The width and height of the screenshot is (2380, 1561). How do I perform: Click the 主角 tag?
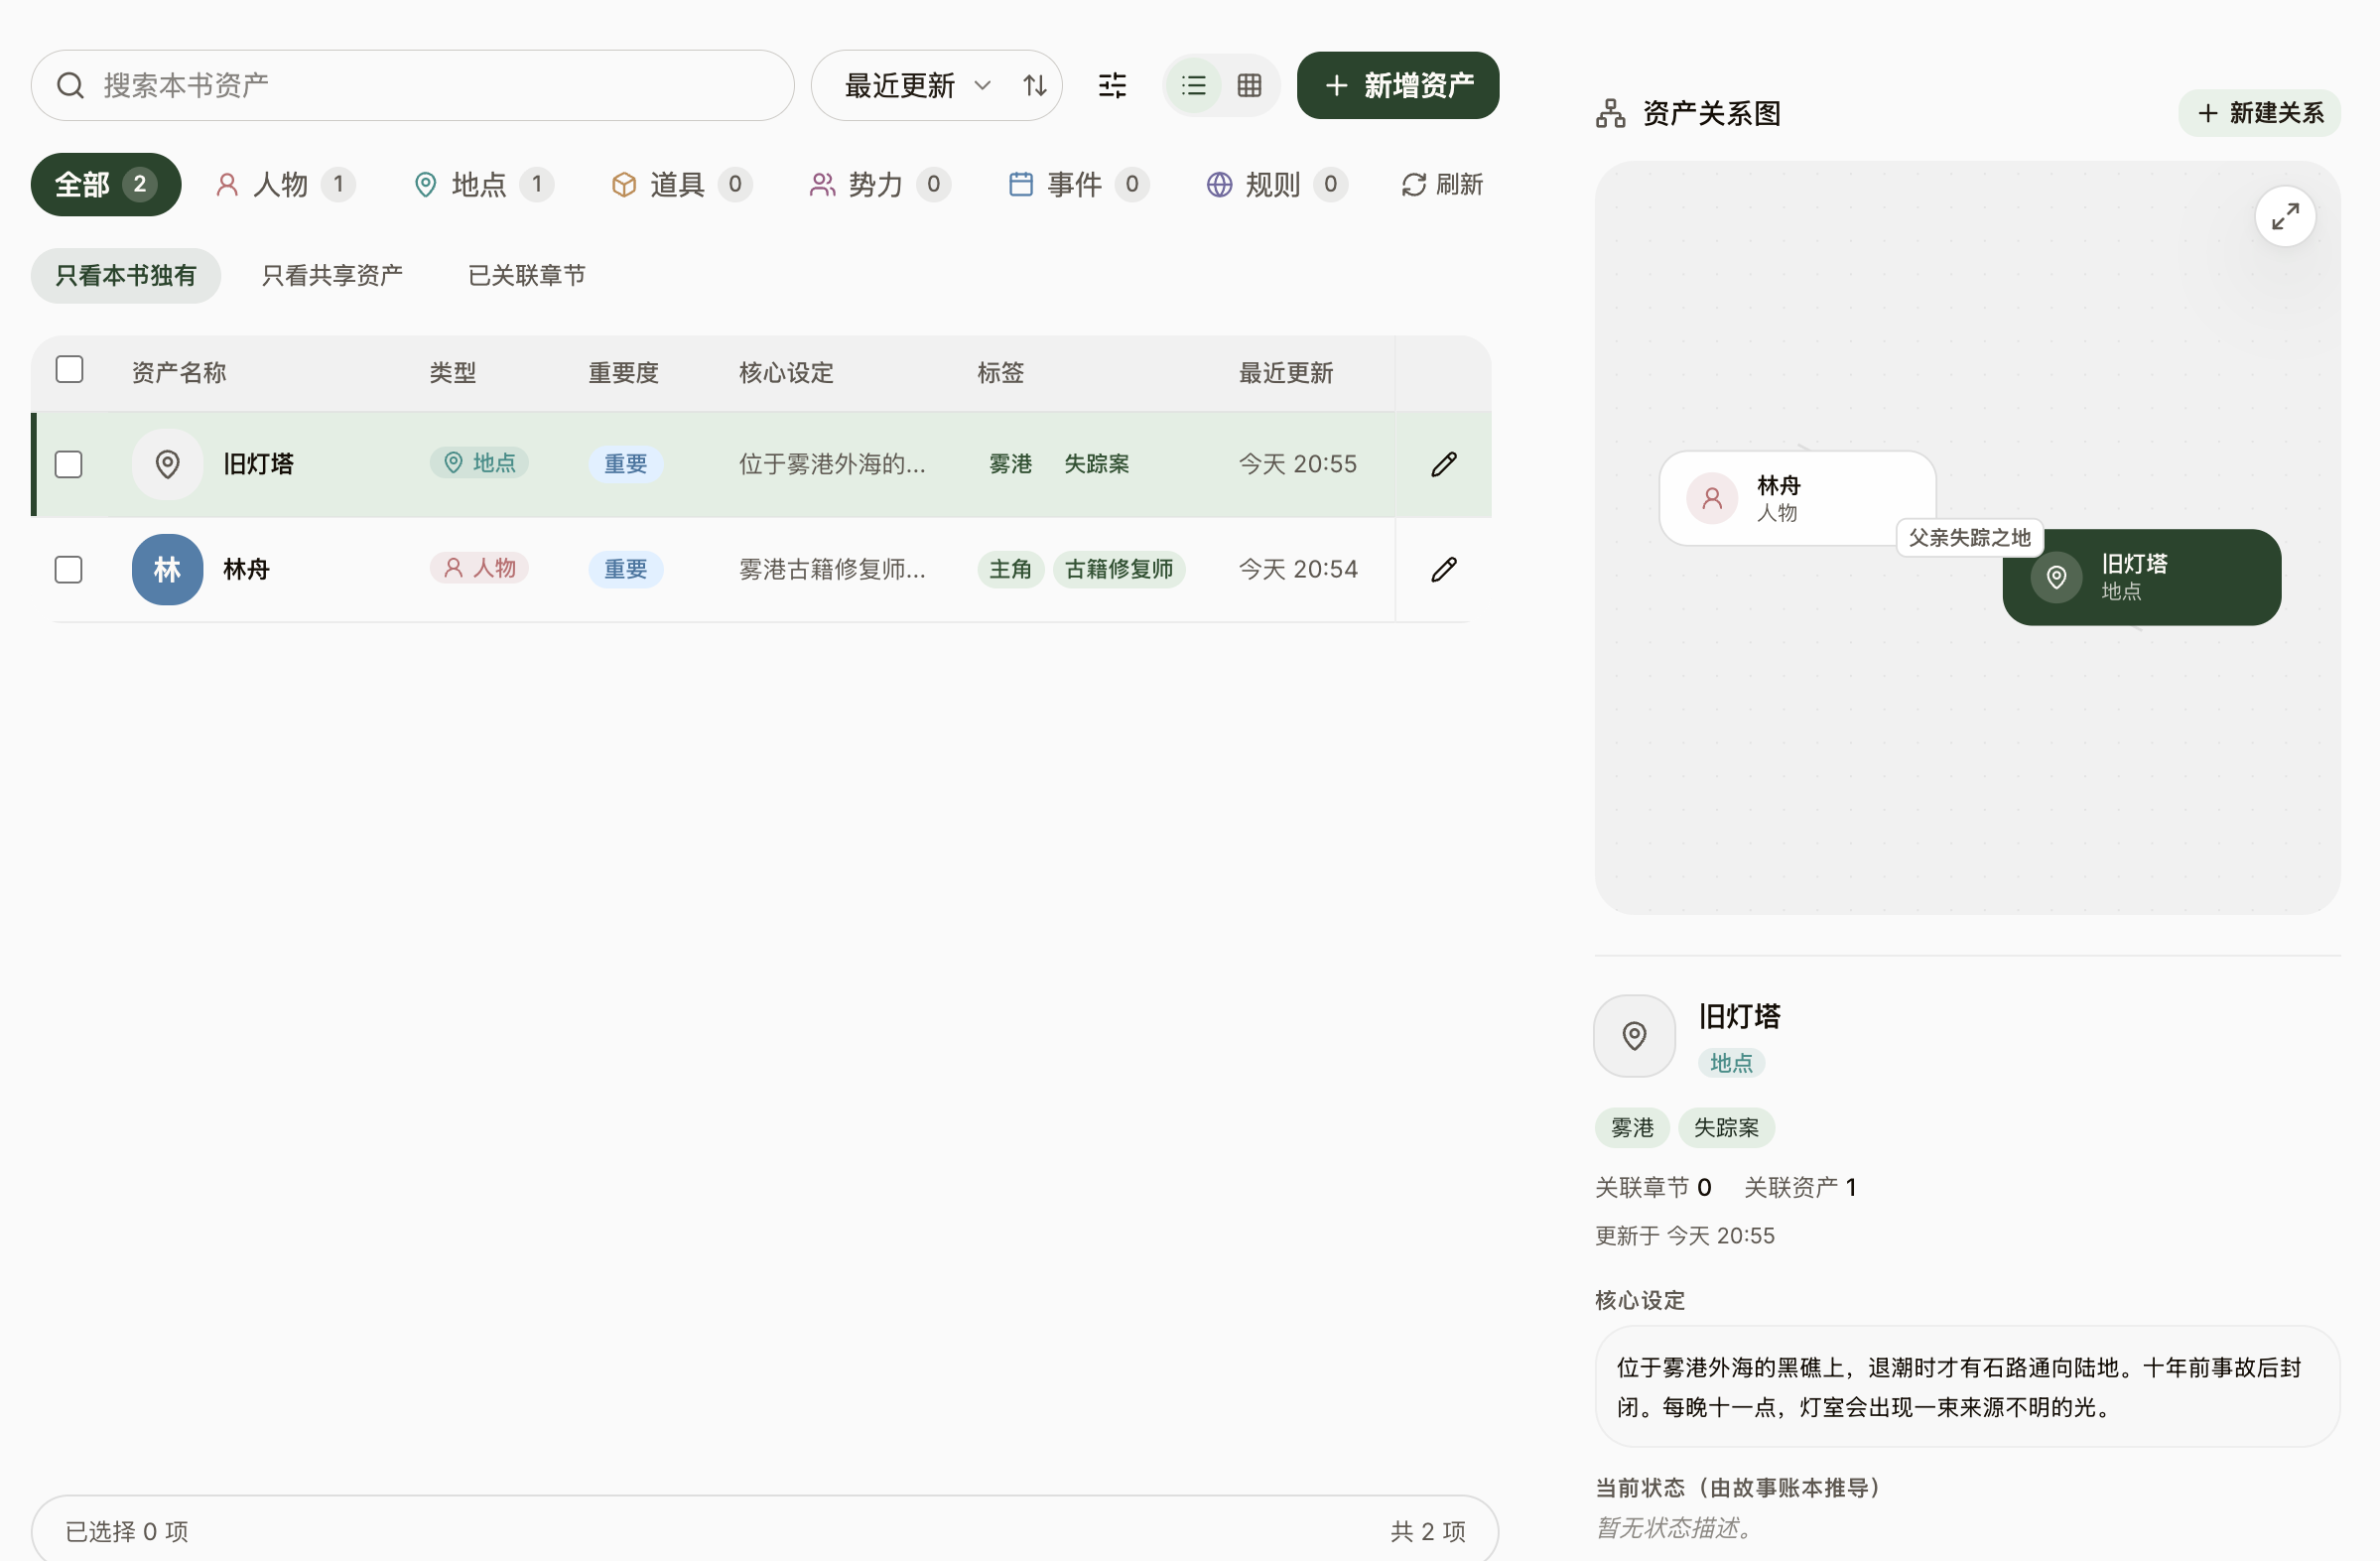point(1010,569)
